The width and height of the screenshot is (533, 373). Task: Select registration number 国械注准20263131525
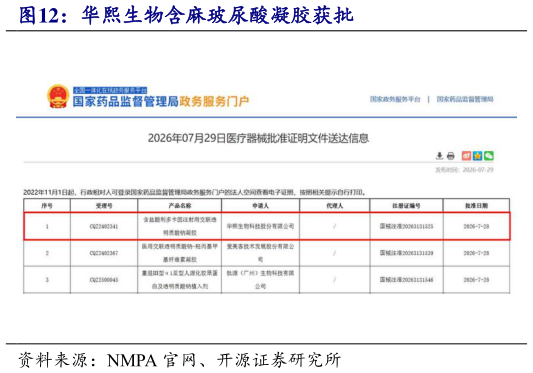tap(407, 226)
